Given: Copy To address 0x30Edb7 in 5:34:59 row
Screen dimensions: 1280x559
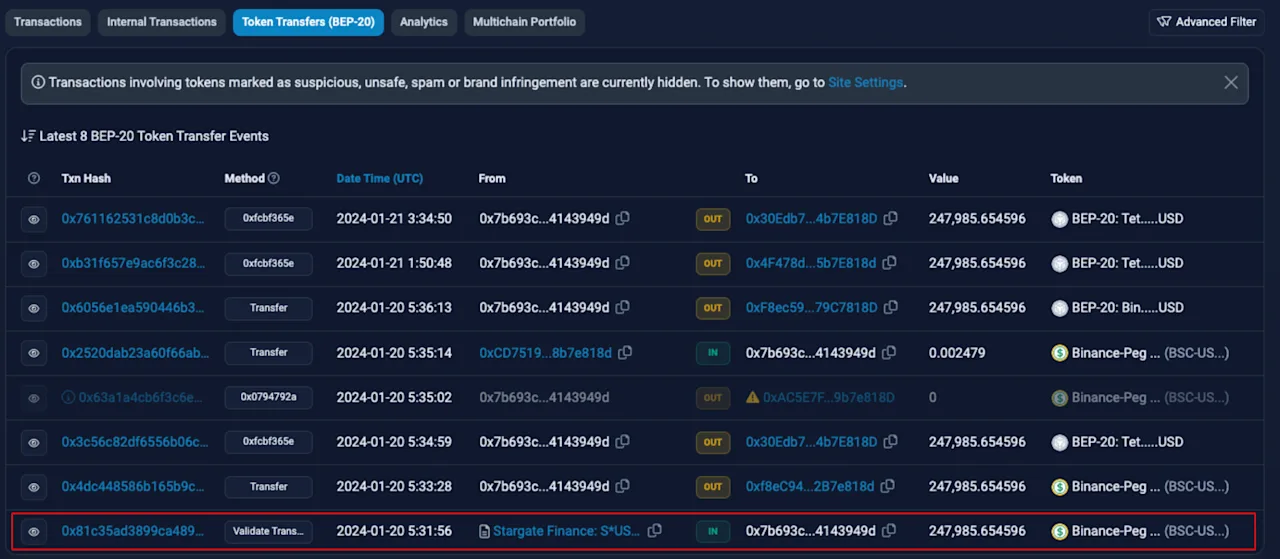Looking at the screenshot, I should [890, 442].
